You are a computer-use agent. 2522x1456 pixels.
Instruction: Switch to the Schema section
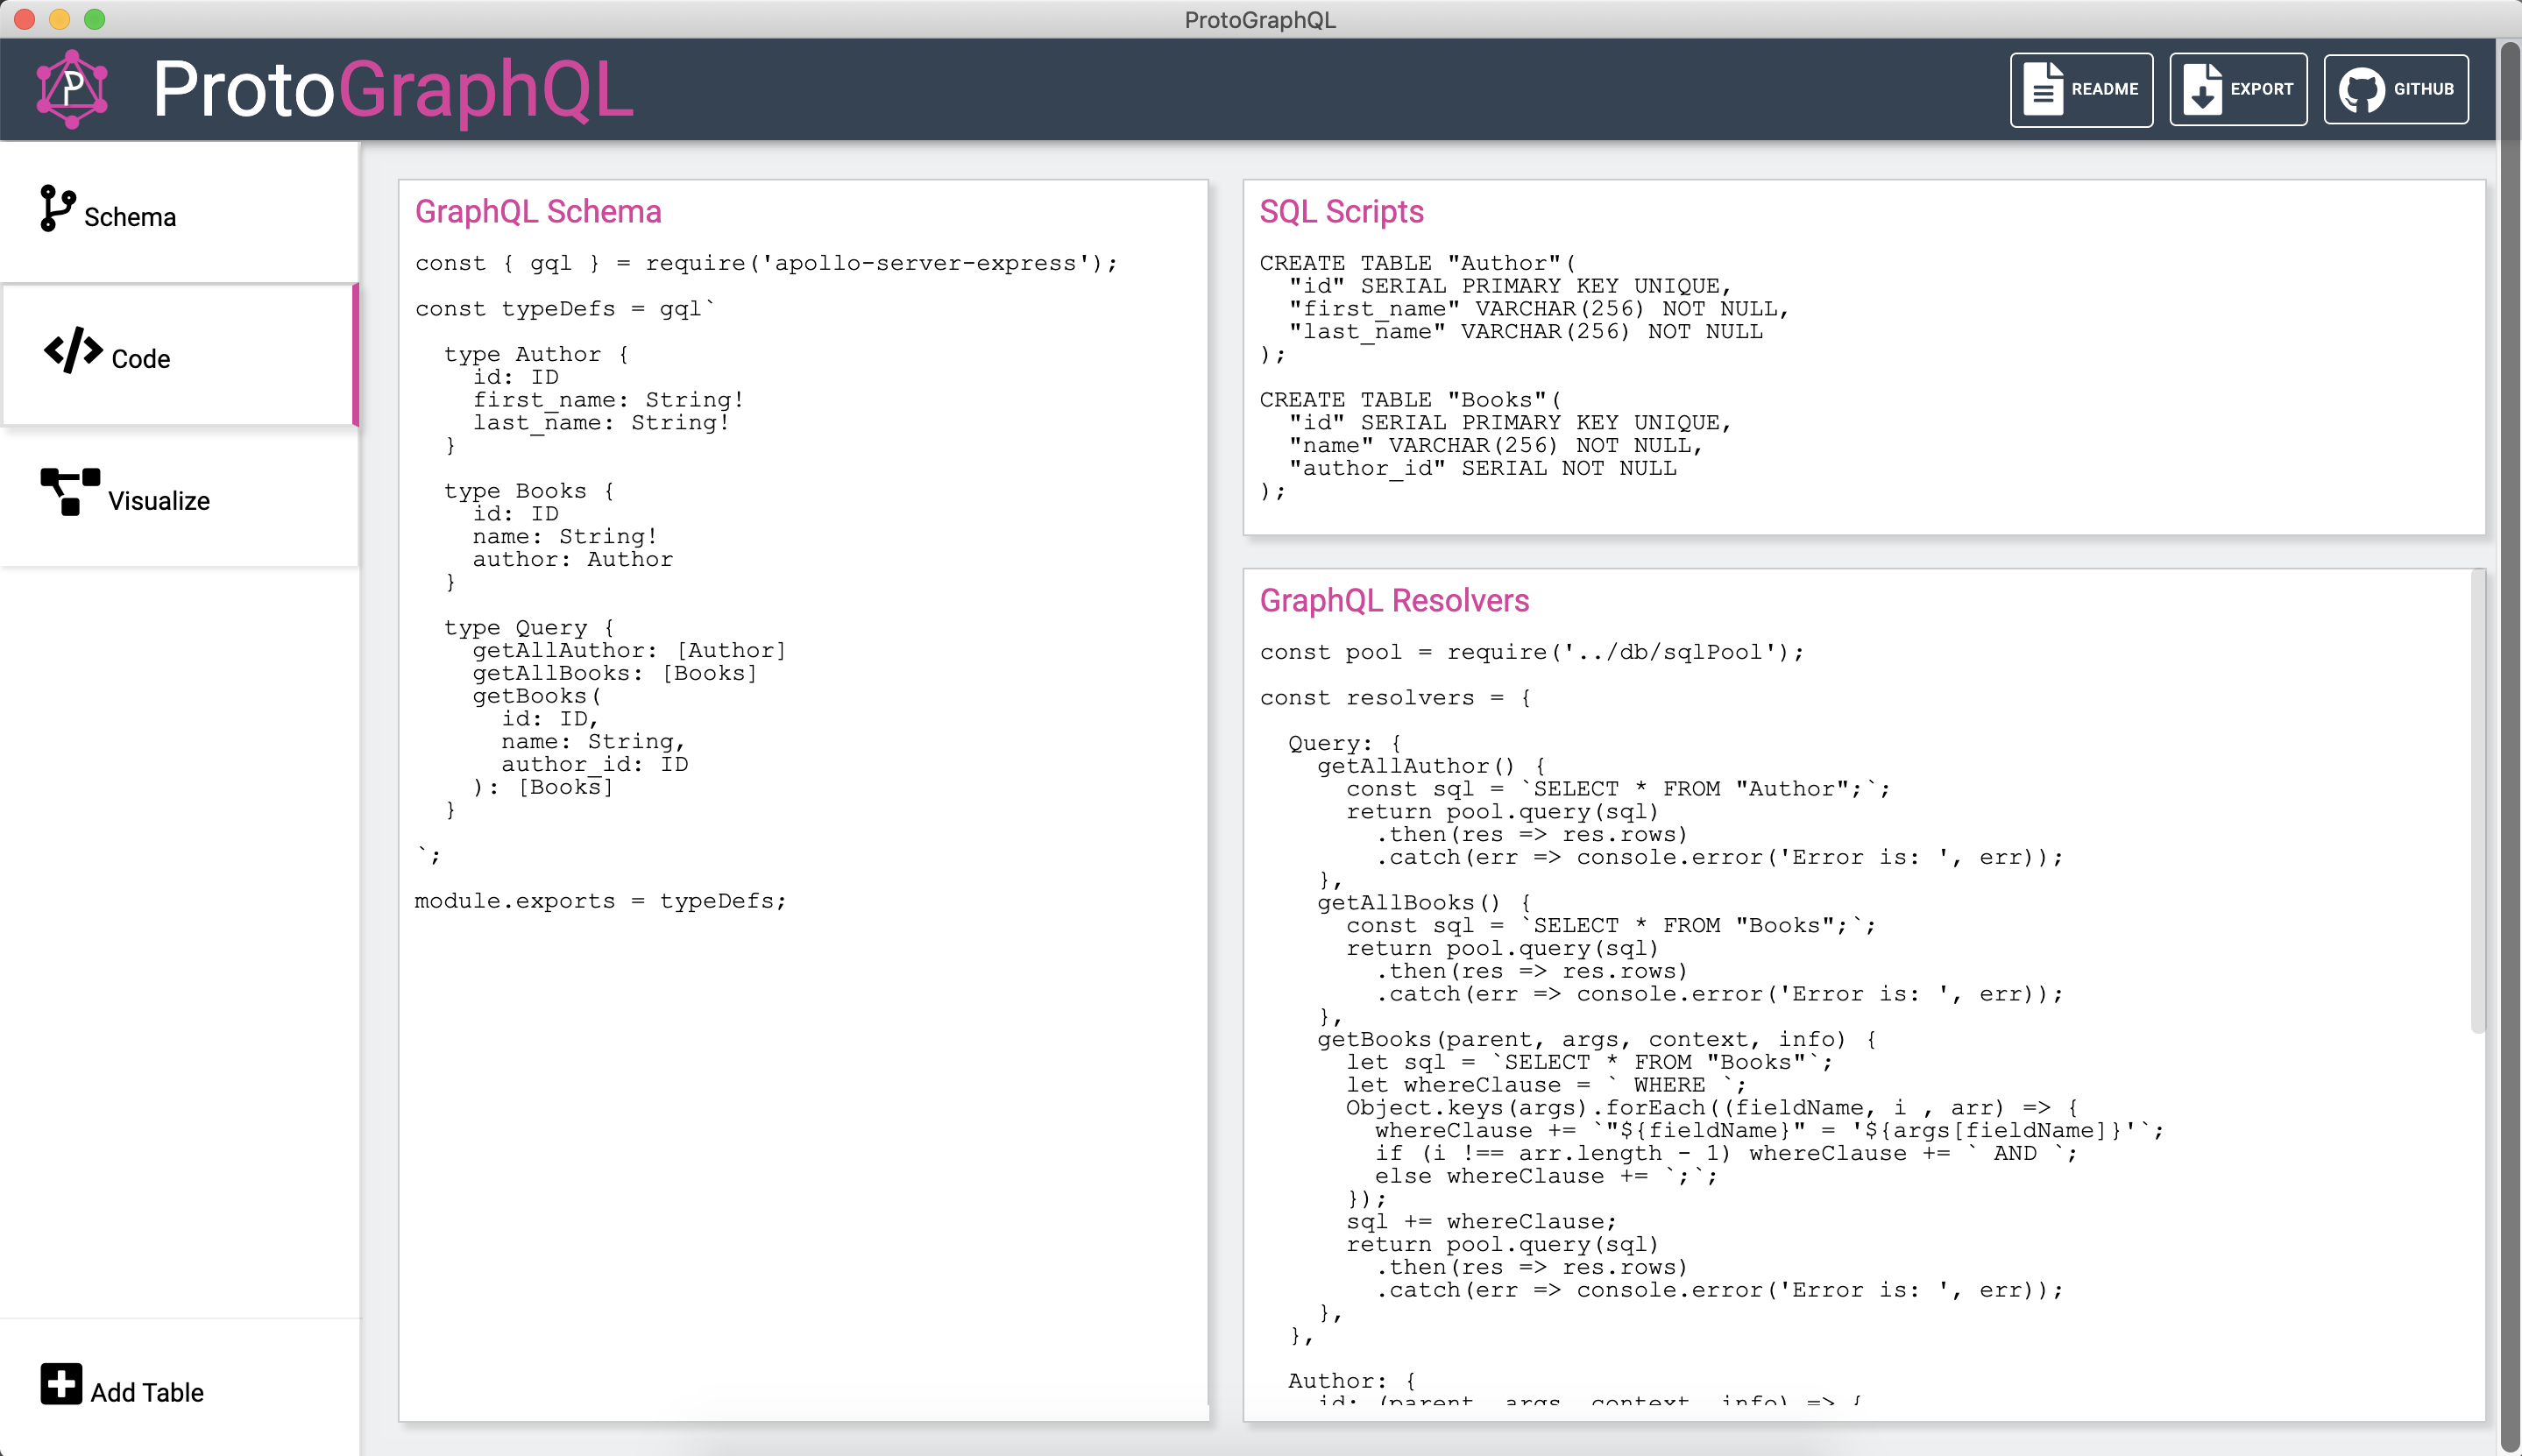pos(130,215)
